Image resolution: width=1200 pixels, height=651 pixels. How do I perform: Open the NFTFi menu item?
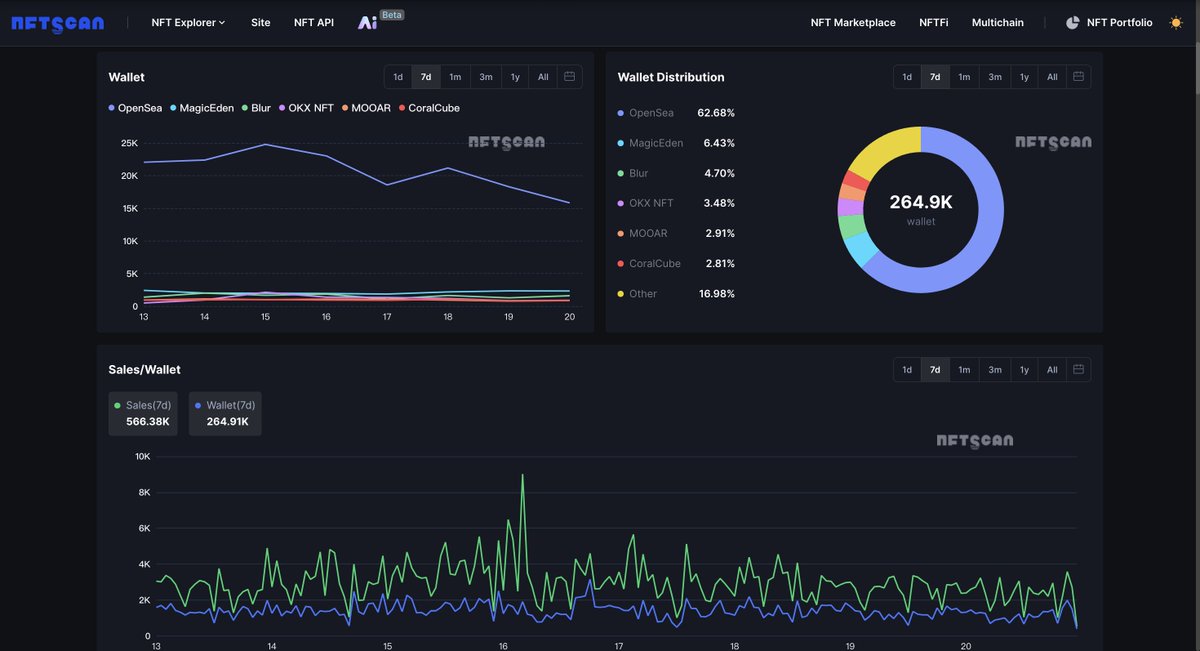click(934, 22)
